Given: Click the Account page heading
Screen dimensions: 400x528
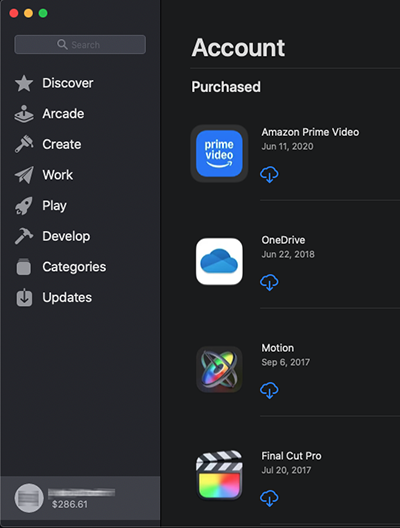Looking at the screenshot, I should pos(238,47).
